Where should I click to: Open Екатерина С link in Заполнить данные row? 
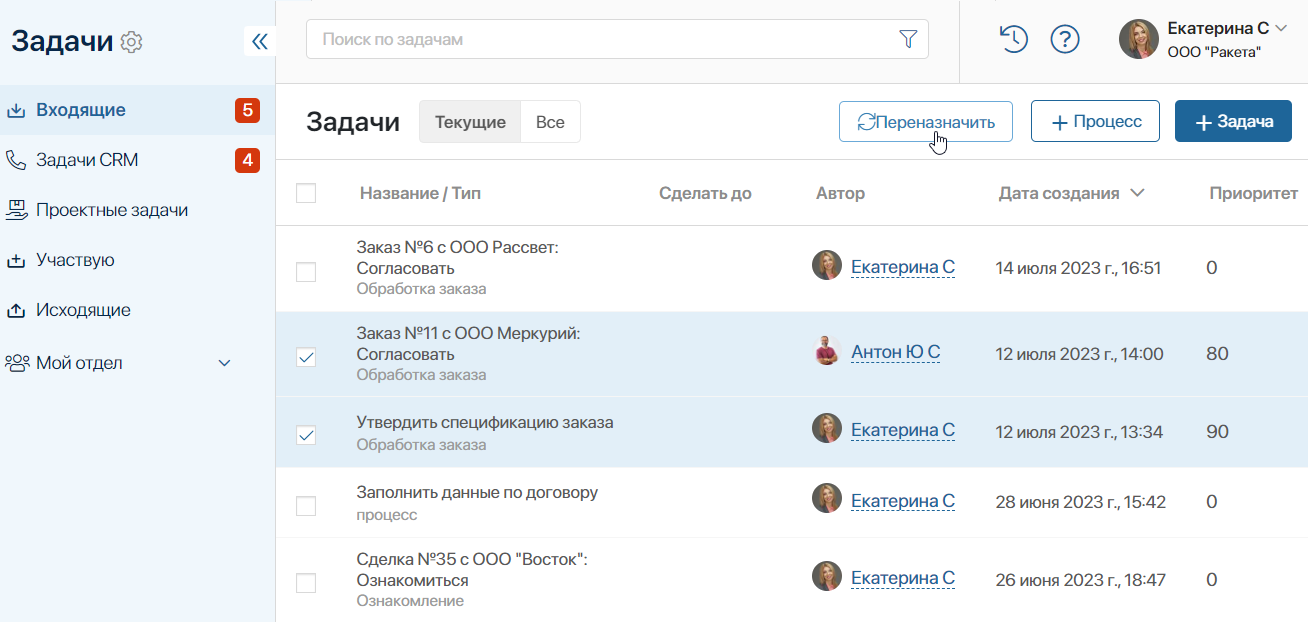click(x=903, y=501)
